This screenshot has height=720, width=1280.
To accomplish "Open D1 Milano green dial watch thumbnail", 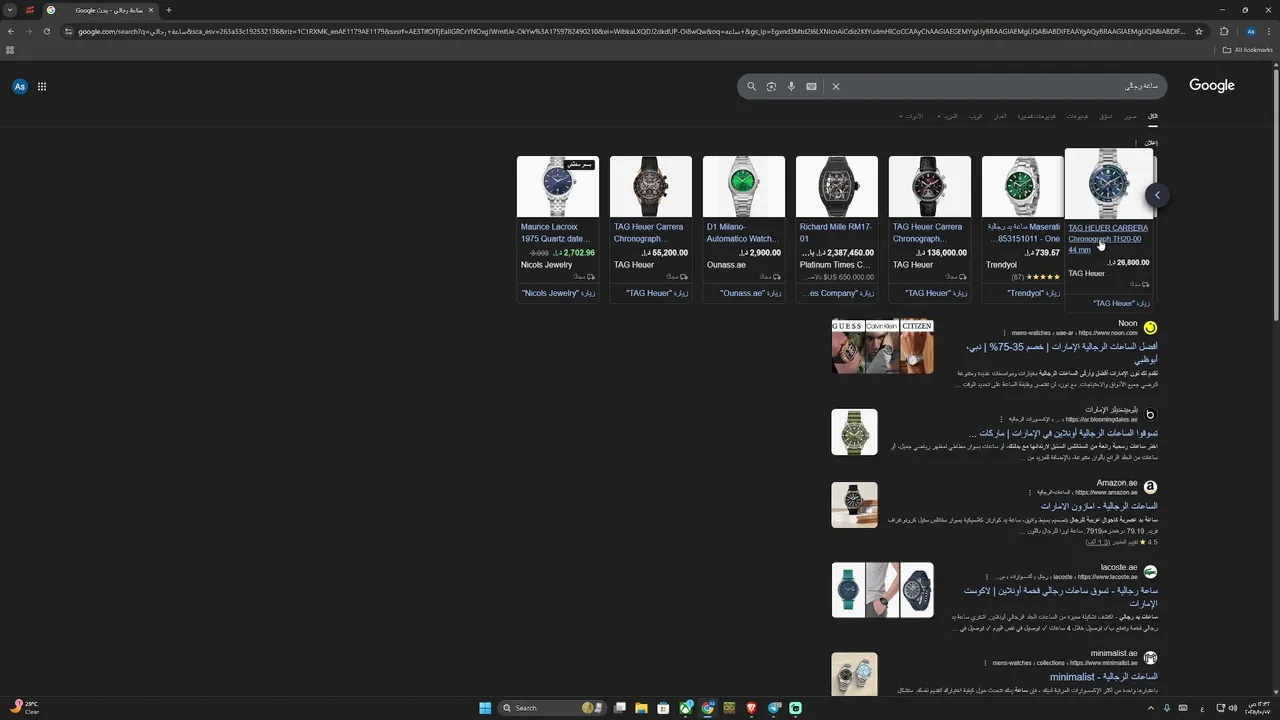I will 744,186.
